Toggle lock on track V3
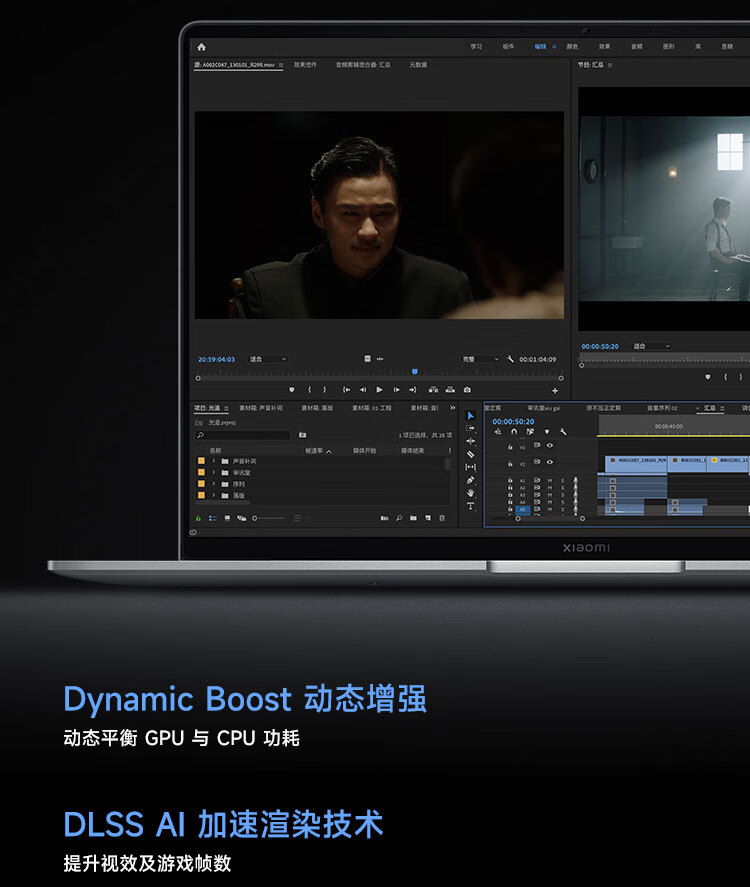 point(510,447)
